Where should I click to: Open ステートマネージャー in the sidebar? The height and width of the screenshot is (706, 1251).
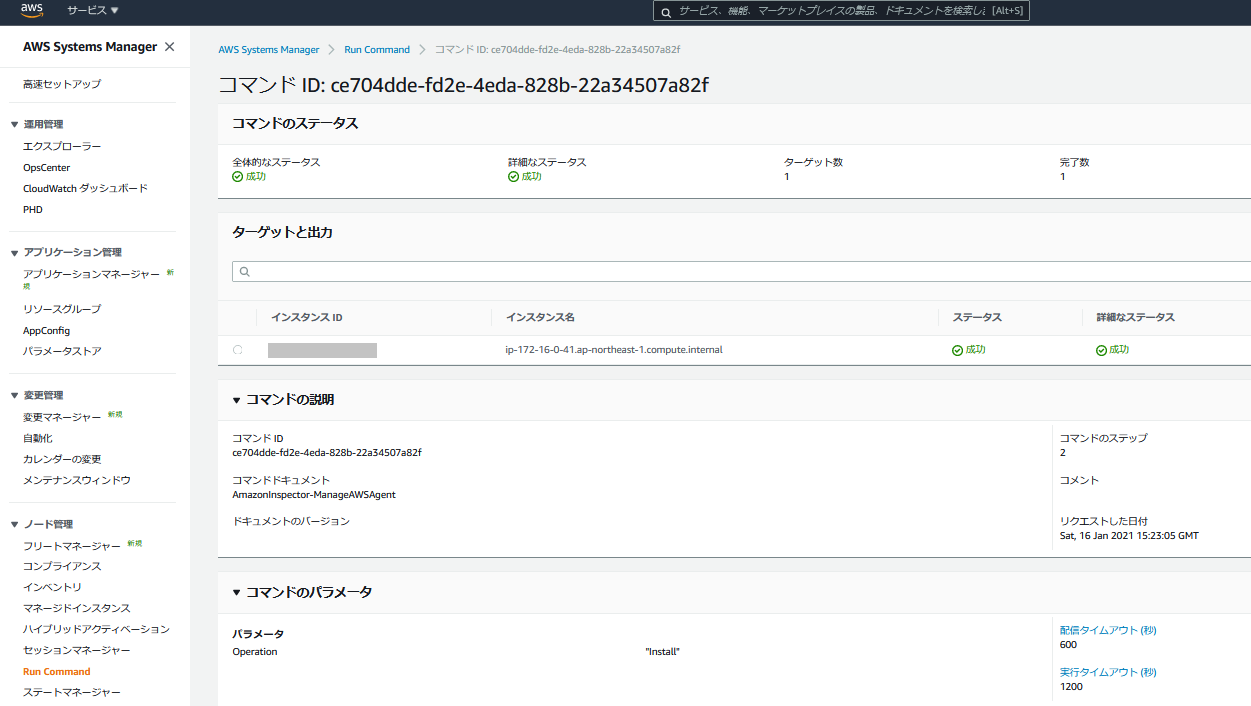coord(72,692)
